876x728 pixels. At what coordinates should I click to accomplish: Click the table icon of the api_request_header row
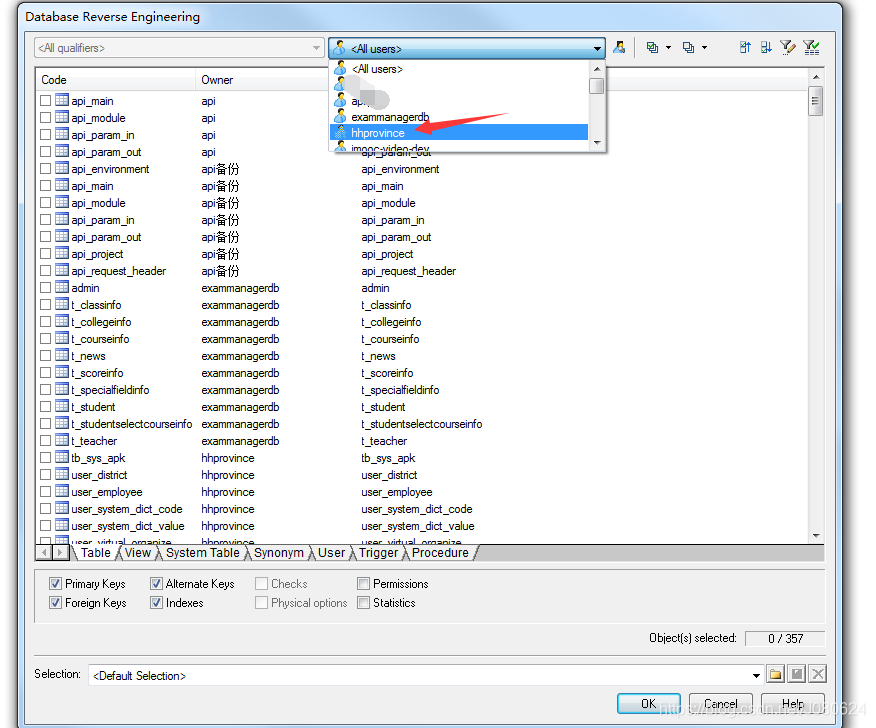61,270
